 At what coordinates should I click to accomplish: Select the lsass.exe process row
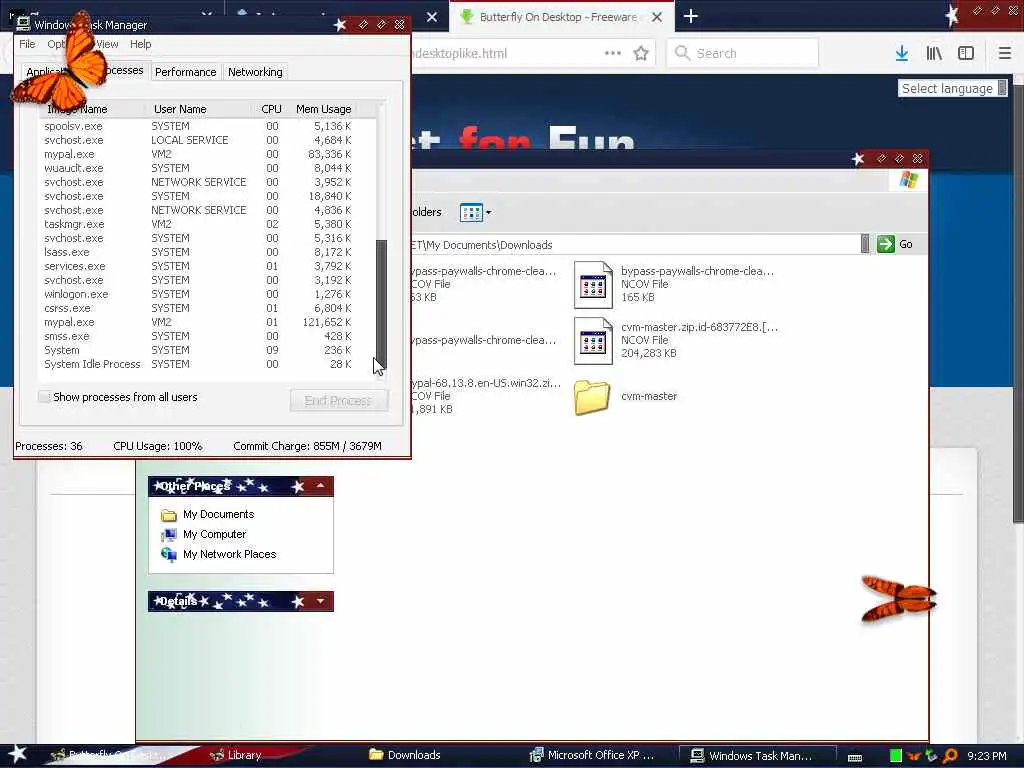pyautogui.click(x=198, y=252)
